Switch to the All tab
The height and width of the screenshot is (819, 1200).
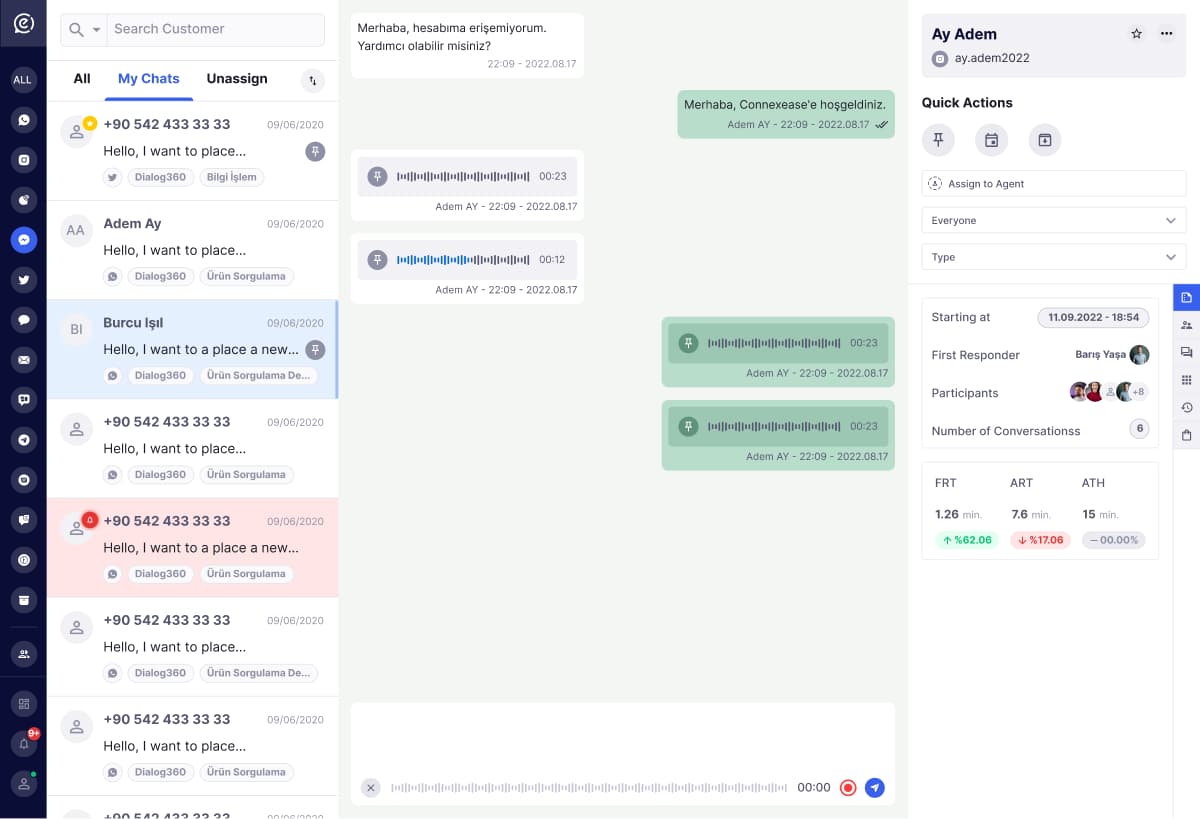(x=82, y=79)
